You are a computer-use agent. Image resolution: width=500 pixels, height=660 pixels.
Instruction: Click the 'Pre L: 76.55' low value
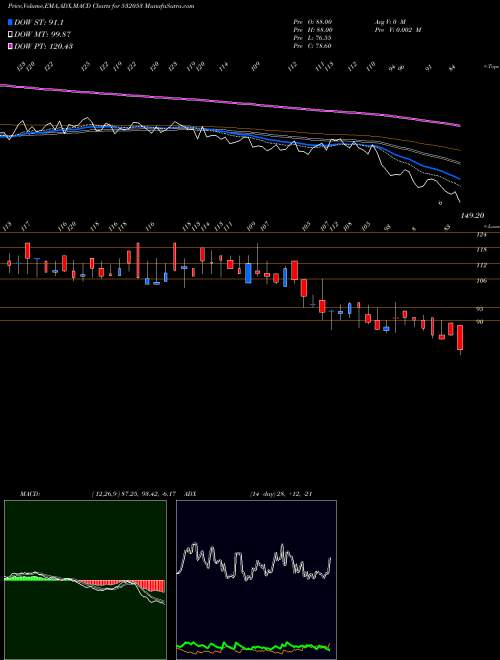313,38
